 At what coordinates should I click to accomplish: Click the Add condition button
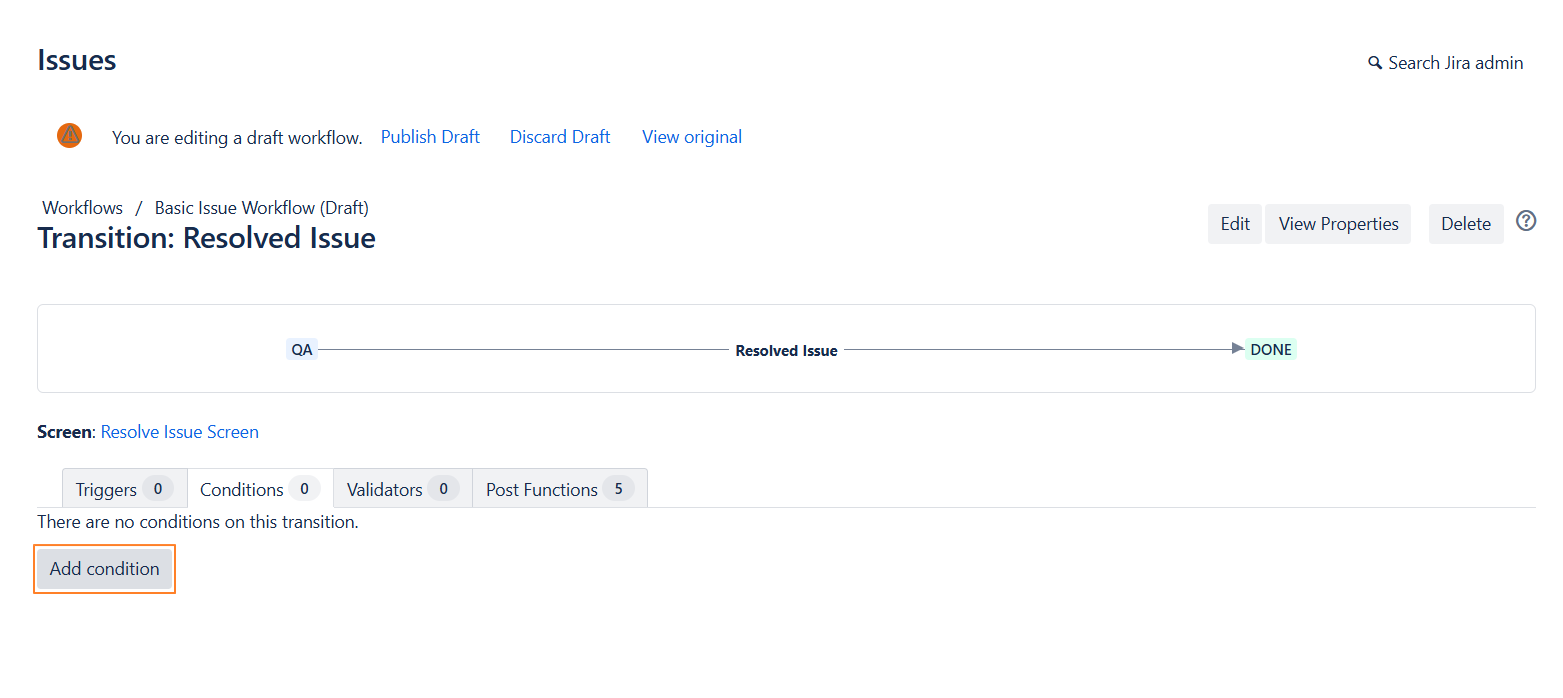click(x=105, y=569)
